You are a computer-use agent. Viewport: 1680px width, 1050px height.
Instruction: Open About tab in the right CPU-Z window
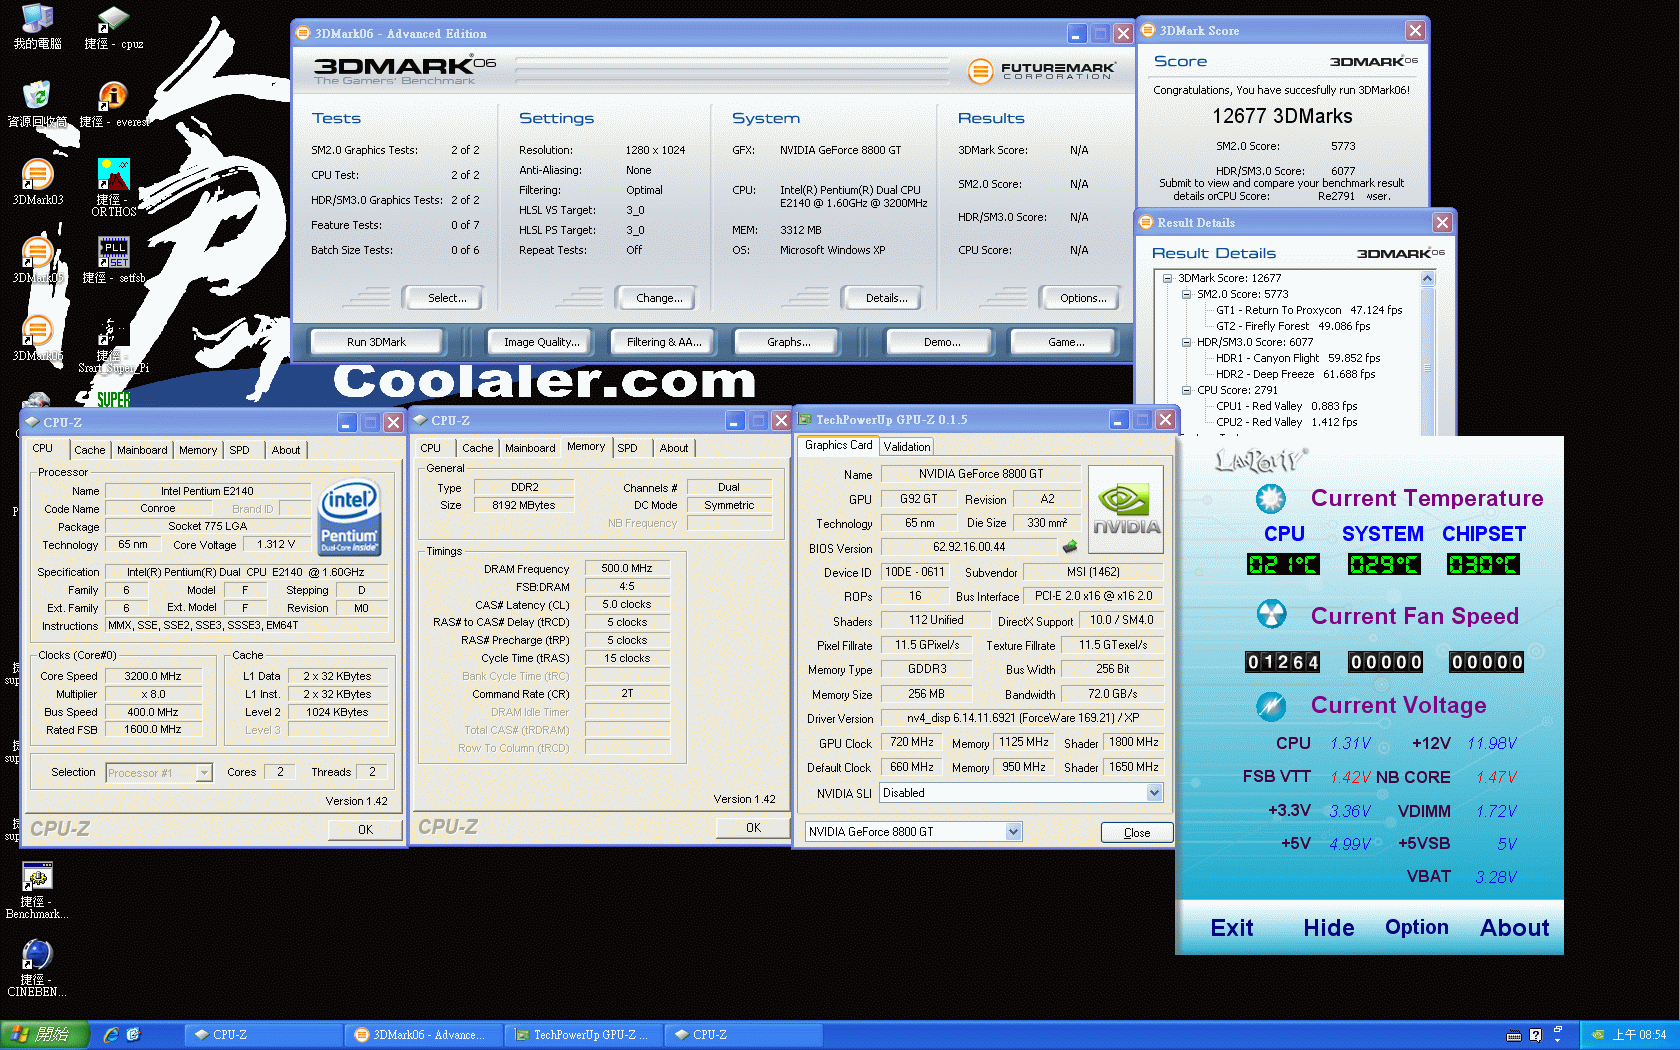(x=674, y=448)
